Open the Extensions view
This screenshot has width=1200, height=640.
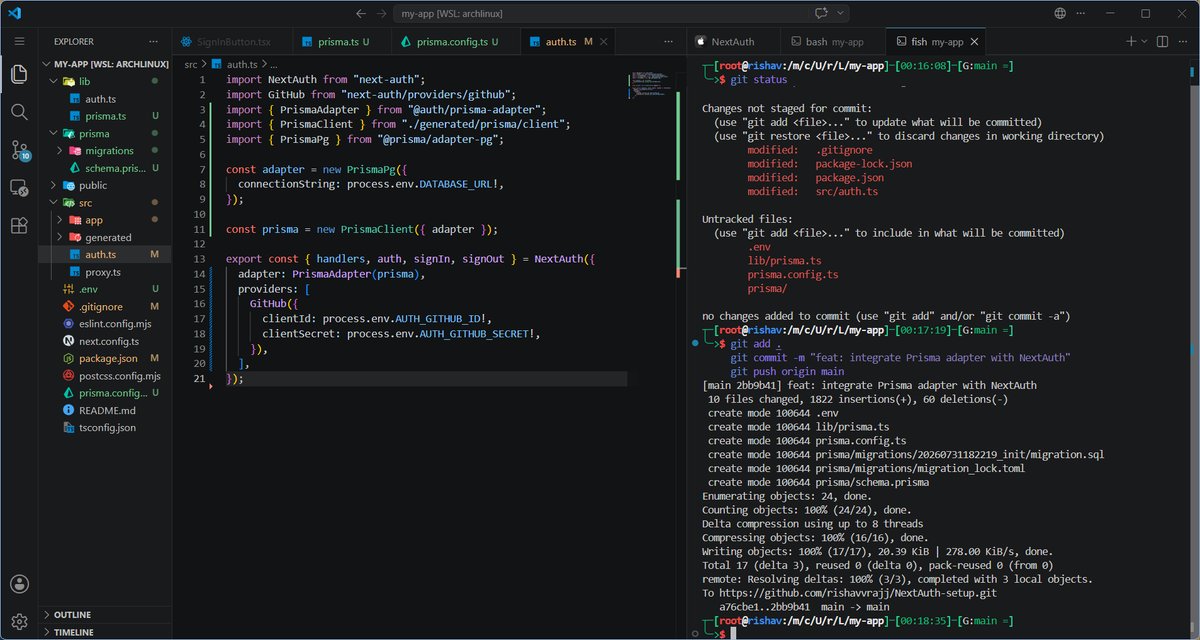(19, 226)
